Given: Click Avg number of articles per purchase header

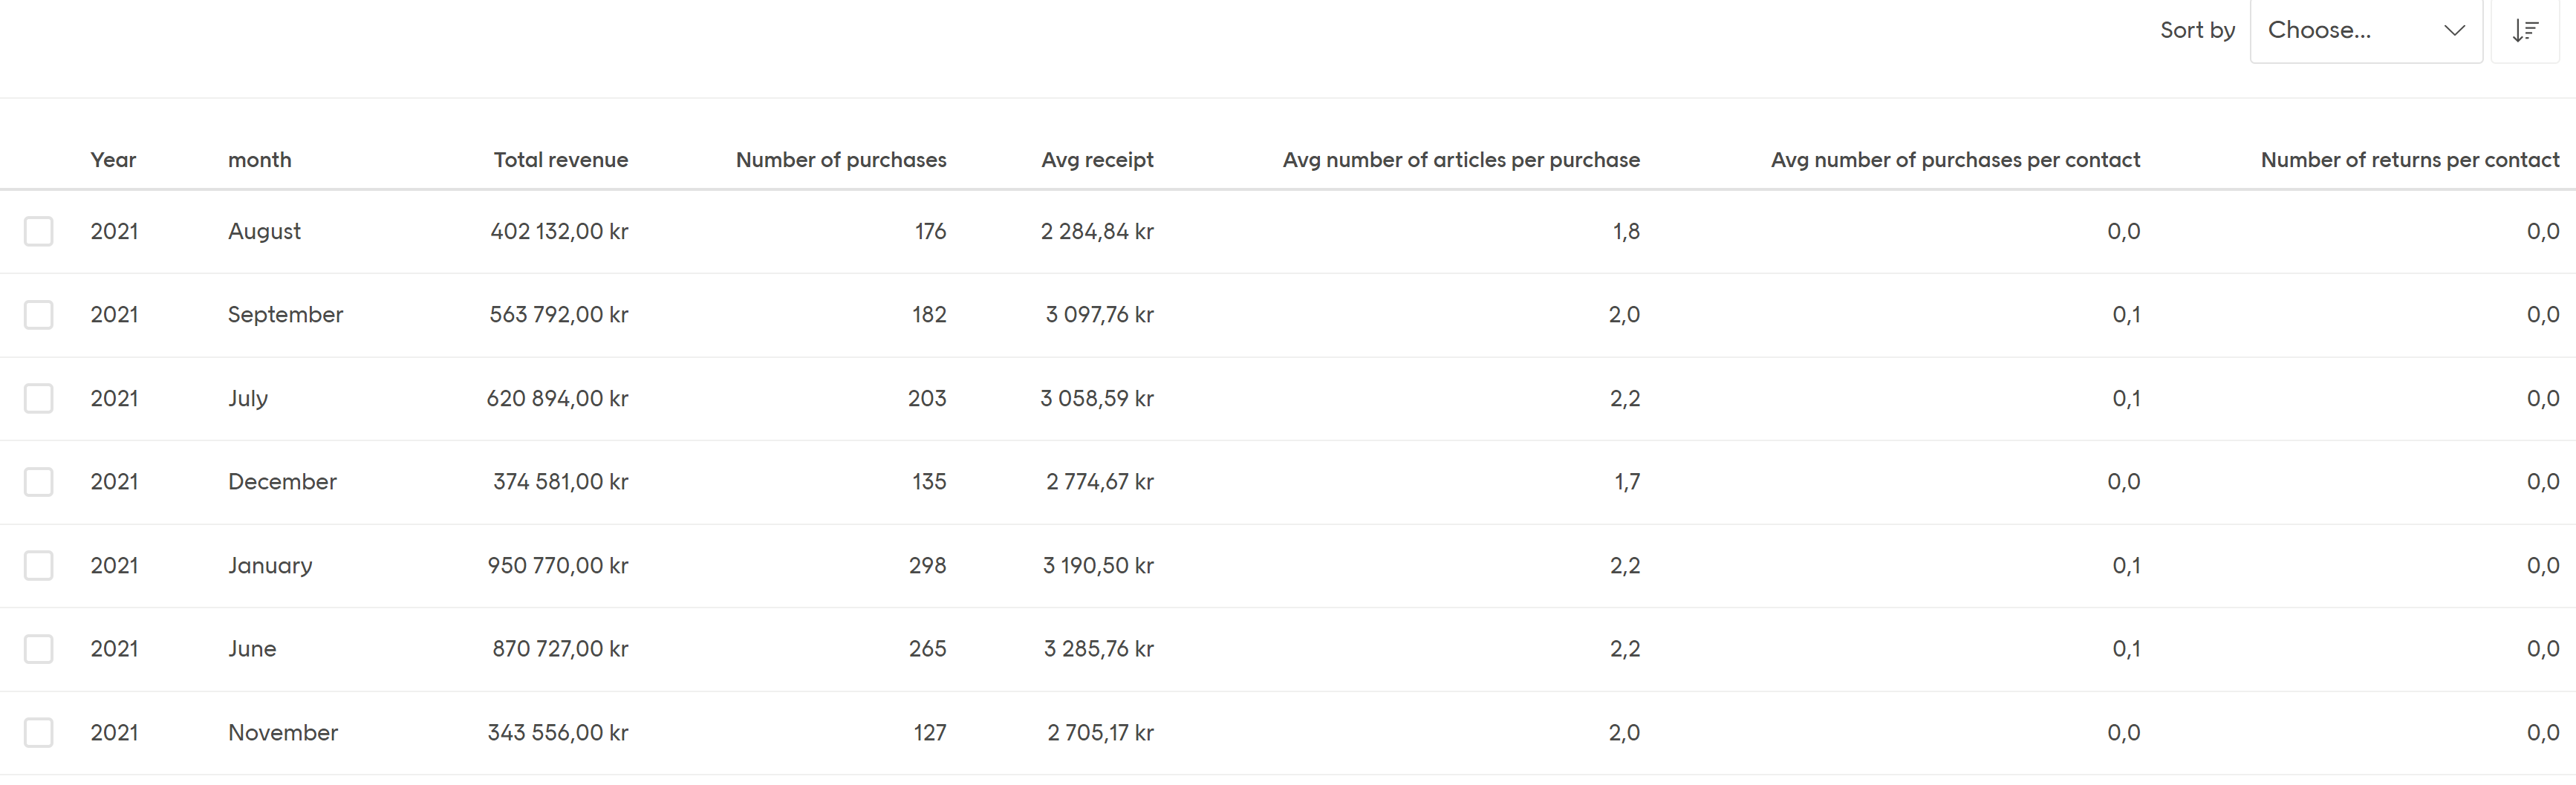Looking at the screenshot, I should click(x=1461, y=159).
